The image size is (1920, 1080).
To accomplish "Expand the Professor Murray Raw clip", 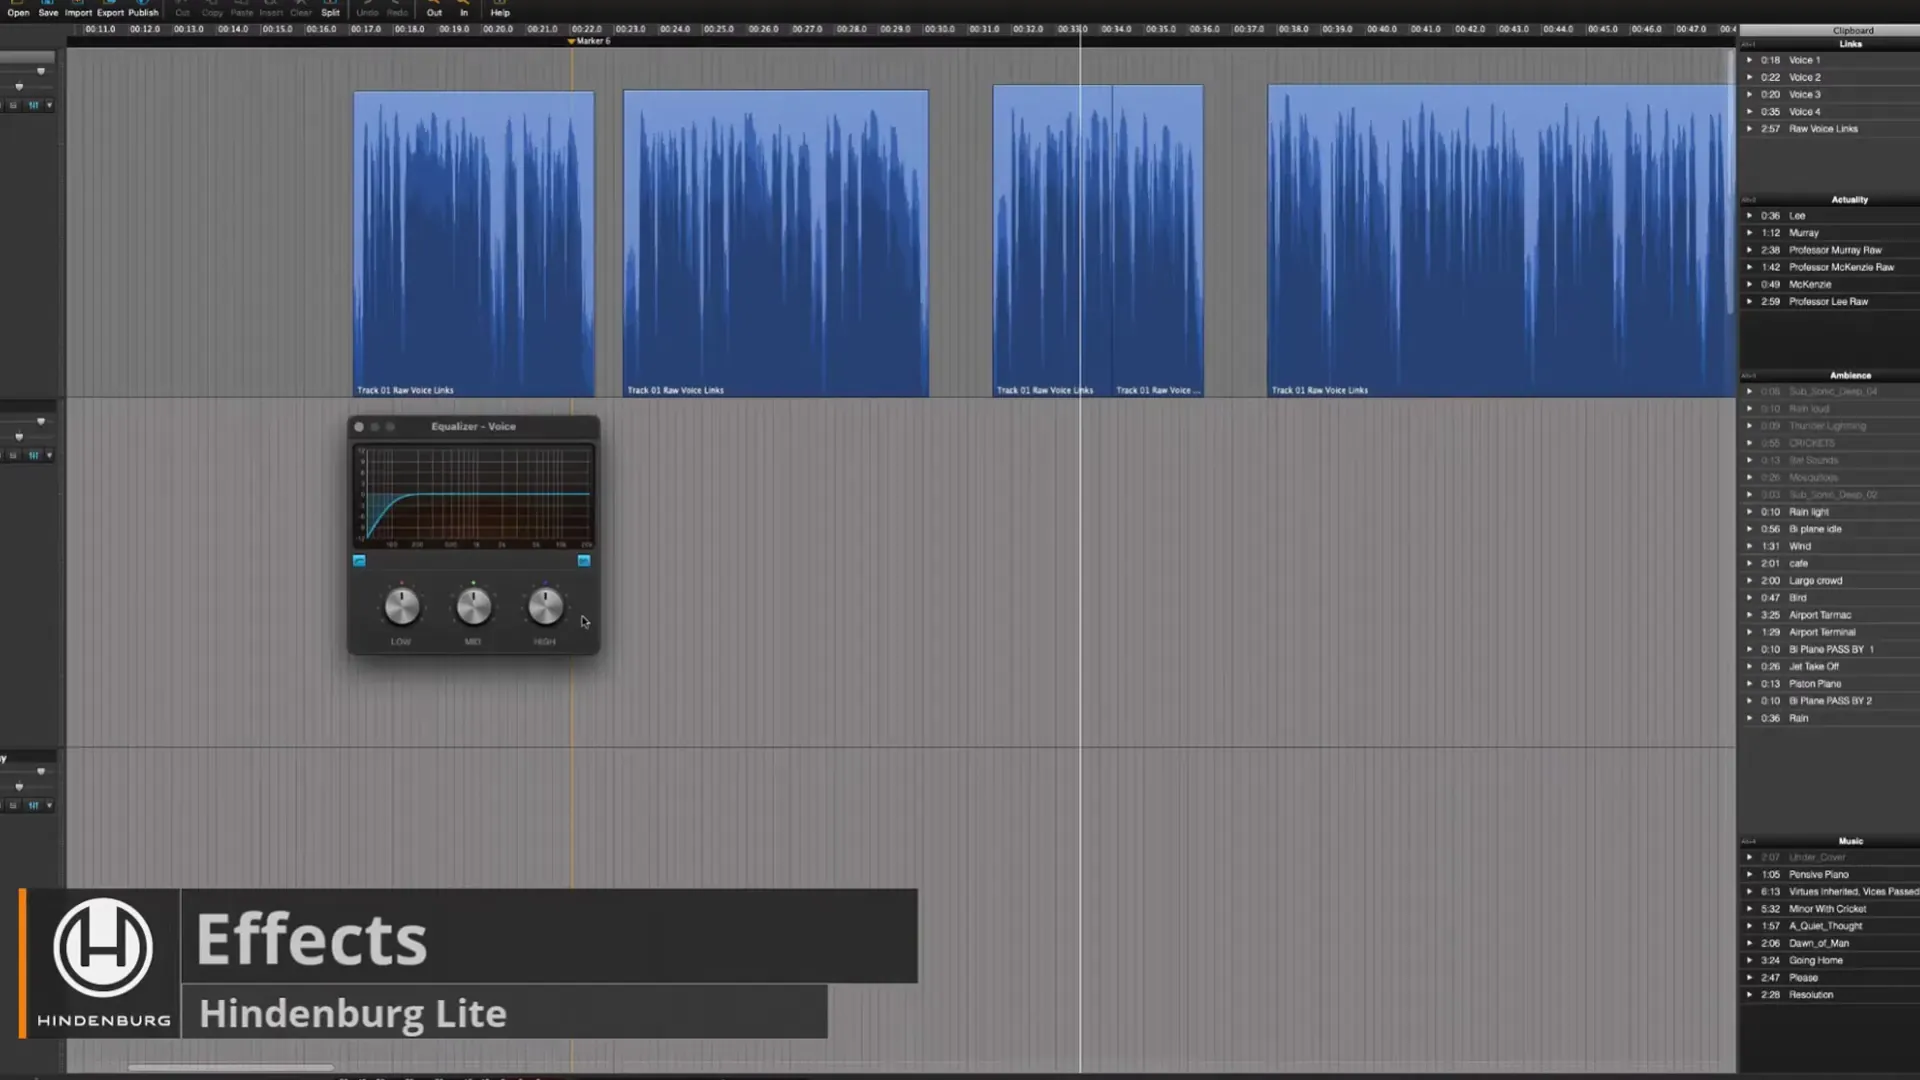I will click(x=1749, y=250).
